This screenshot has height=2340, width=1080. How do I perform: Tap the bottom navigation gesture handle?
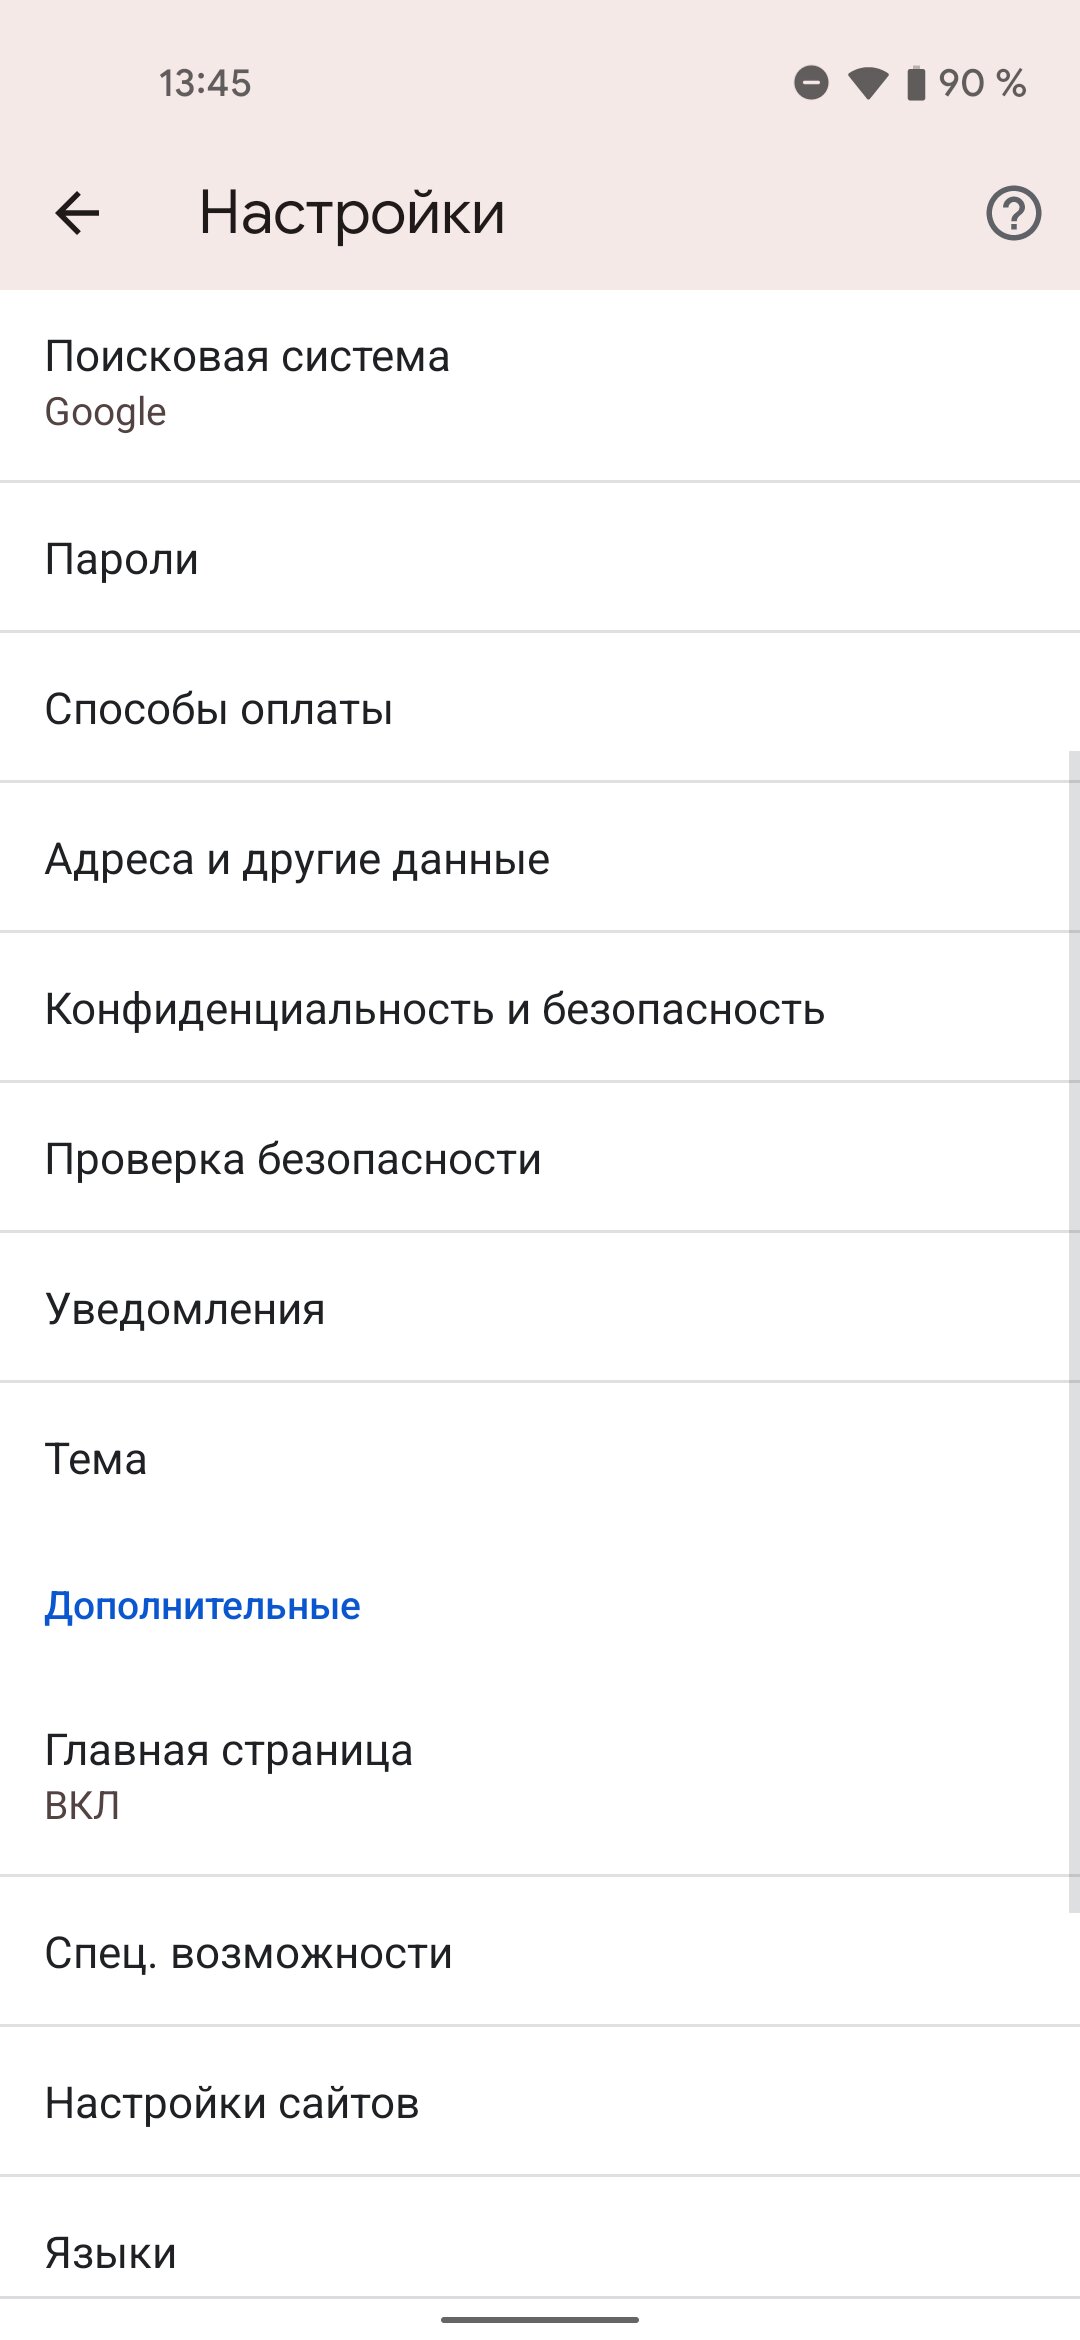(540, 2319)
